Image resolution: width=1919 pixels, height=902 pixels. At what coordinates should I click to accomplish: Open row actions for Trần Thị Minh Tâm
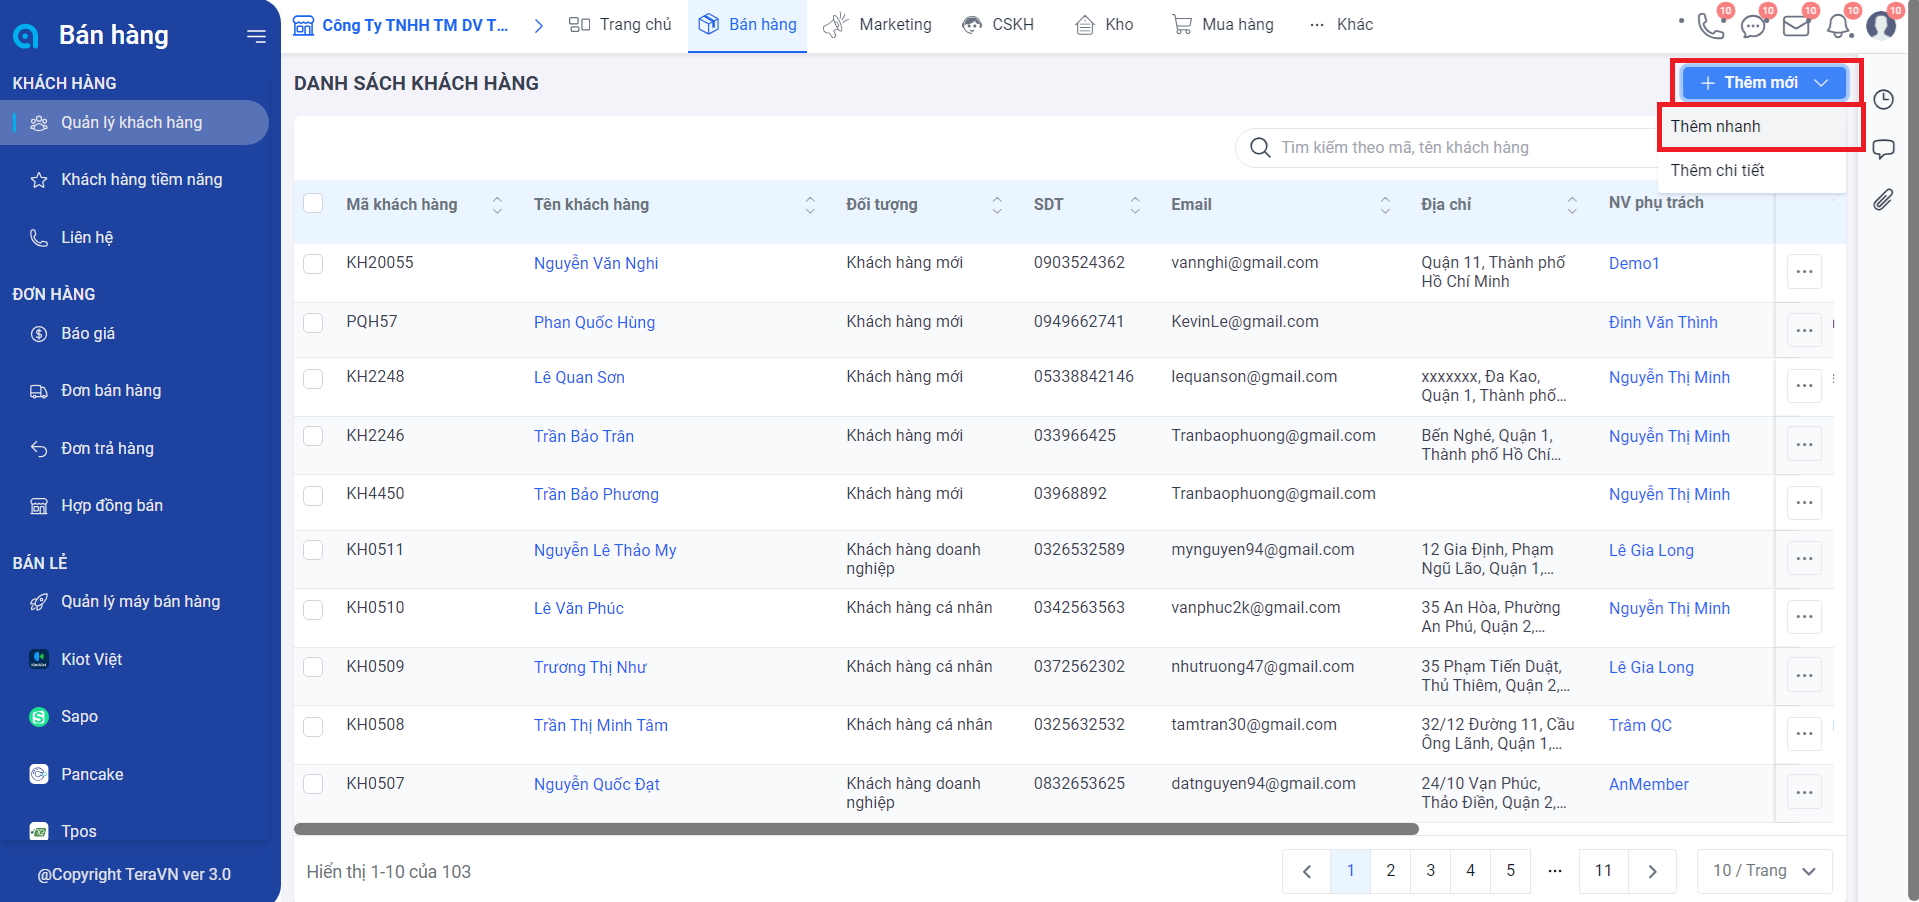click(x=1804, y=733)
